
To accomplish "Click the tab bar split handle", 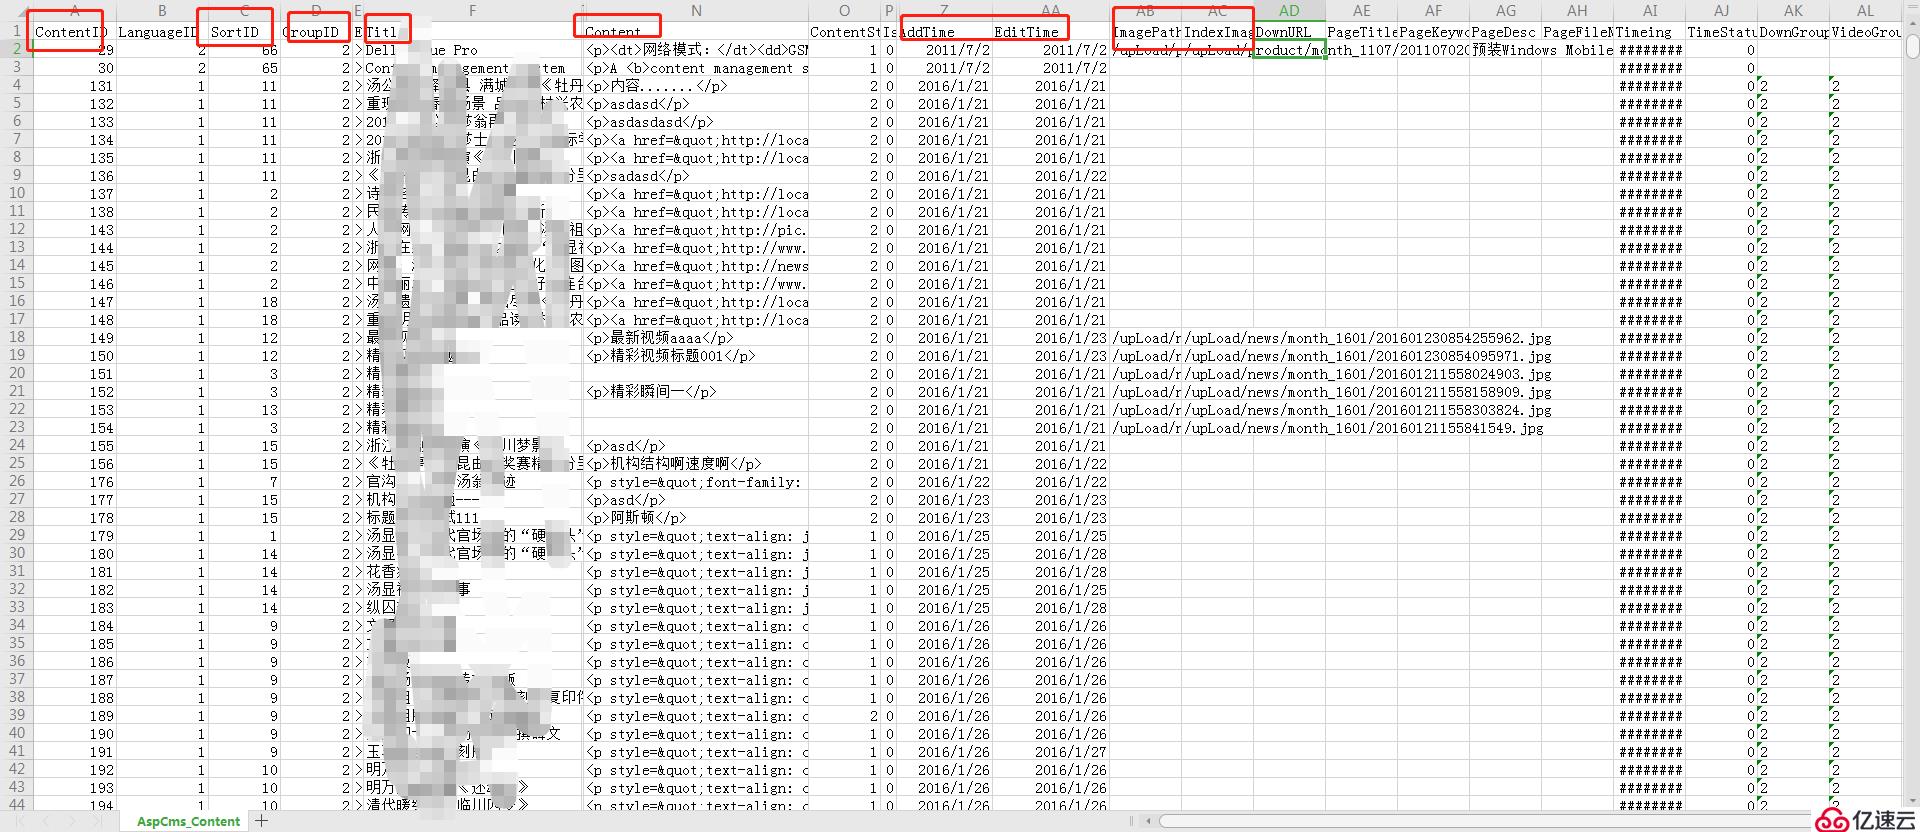I will pyautogui.click(x=1132, y=821).
